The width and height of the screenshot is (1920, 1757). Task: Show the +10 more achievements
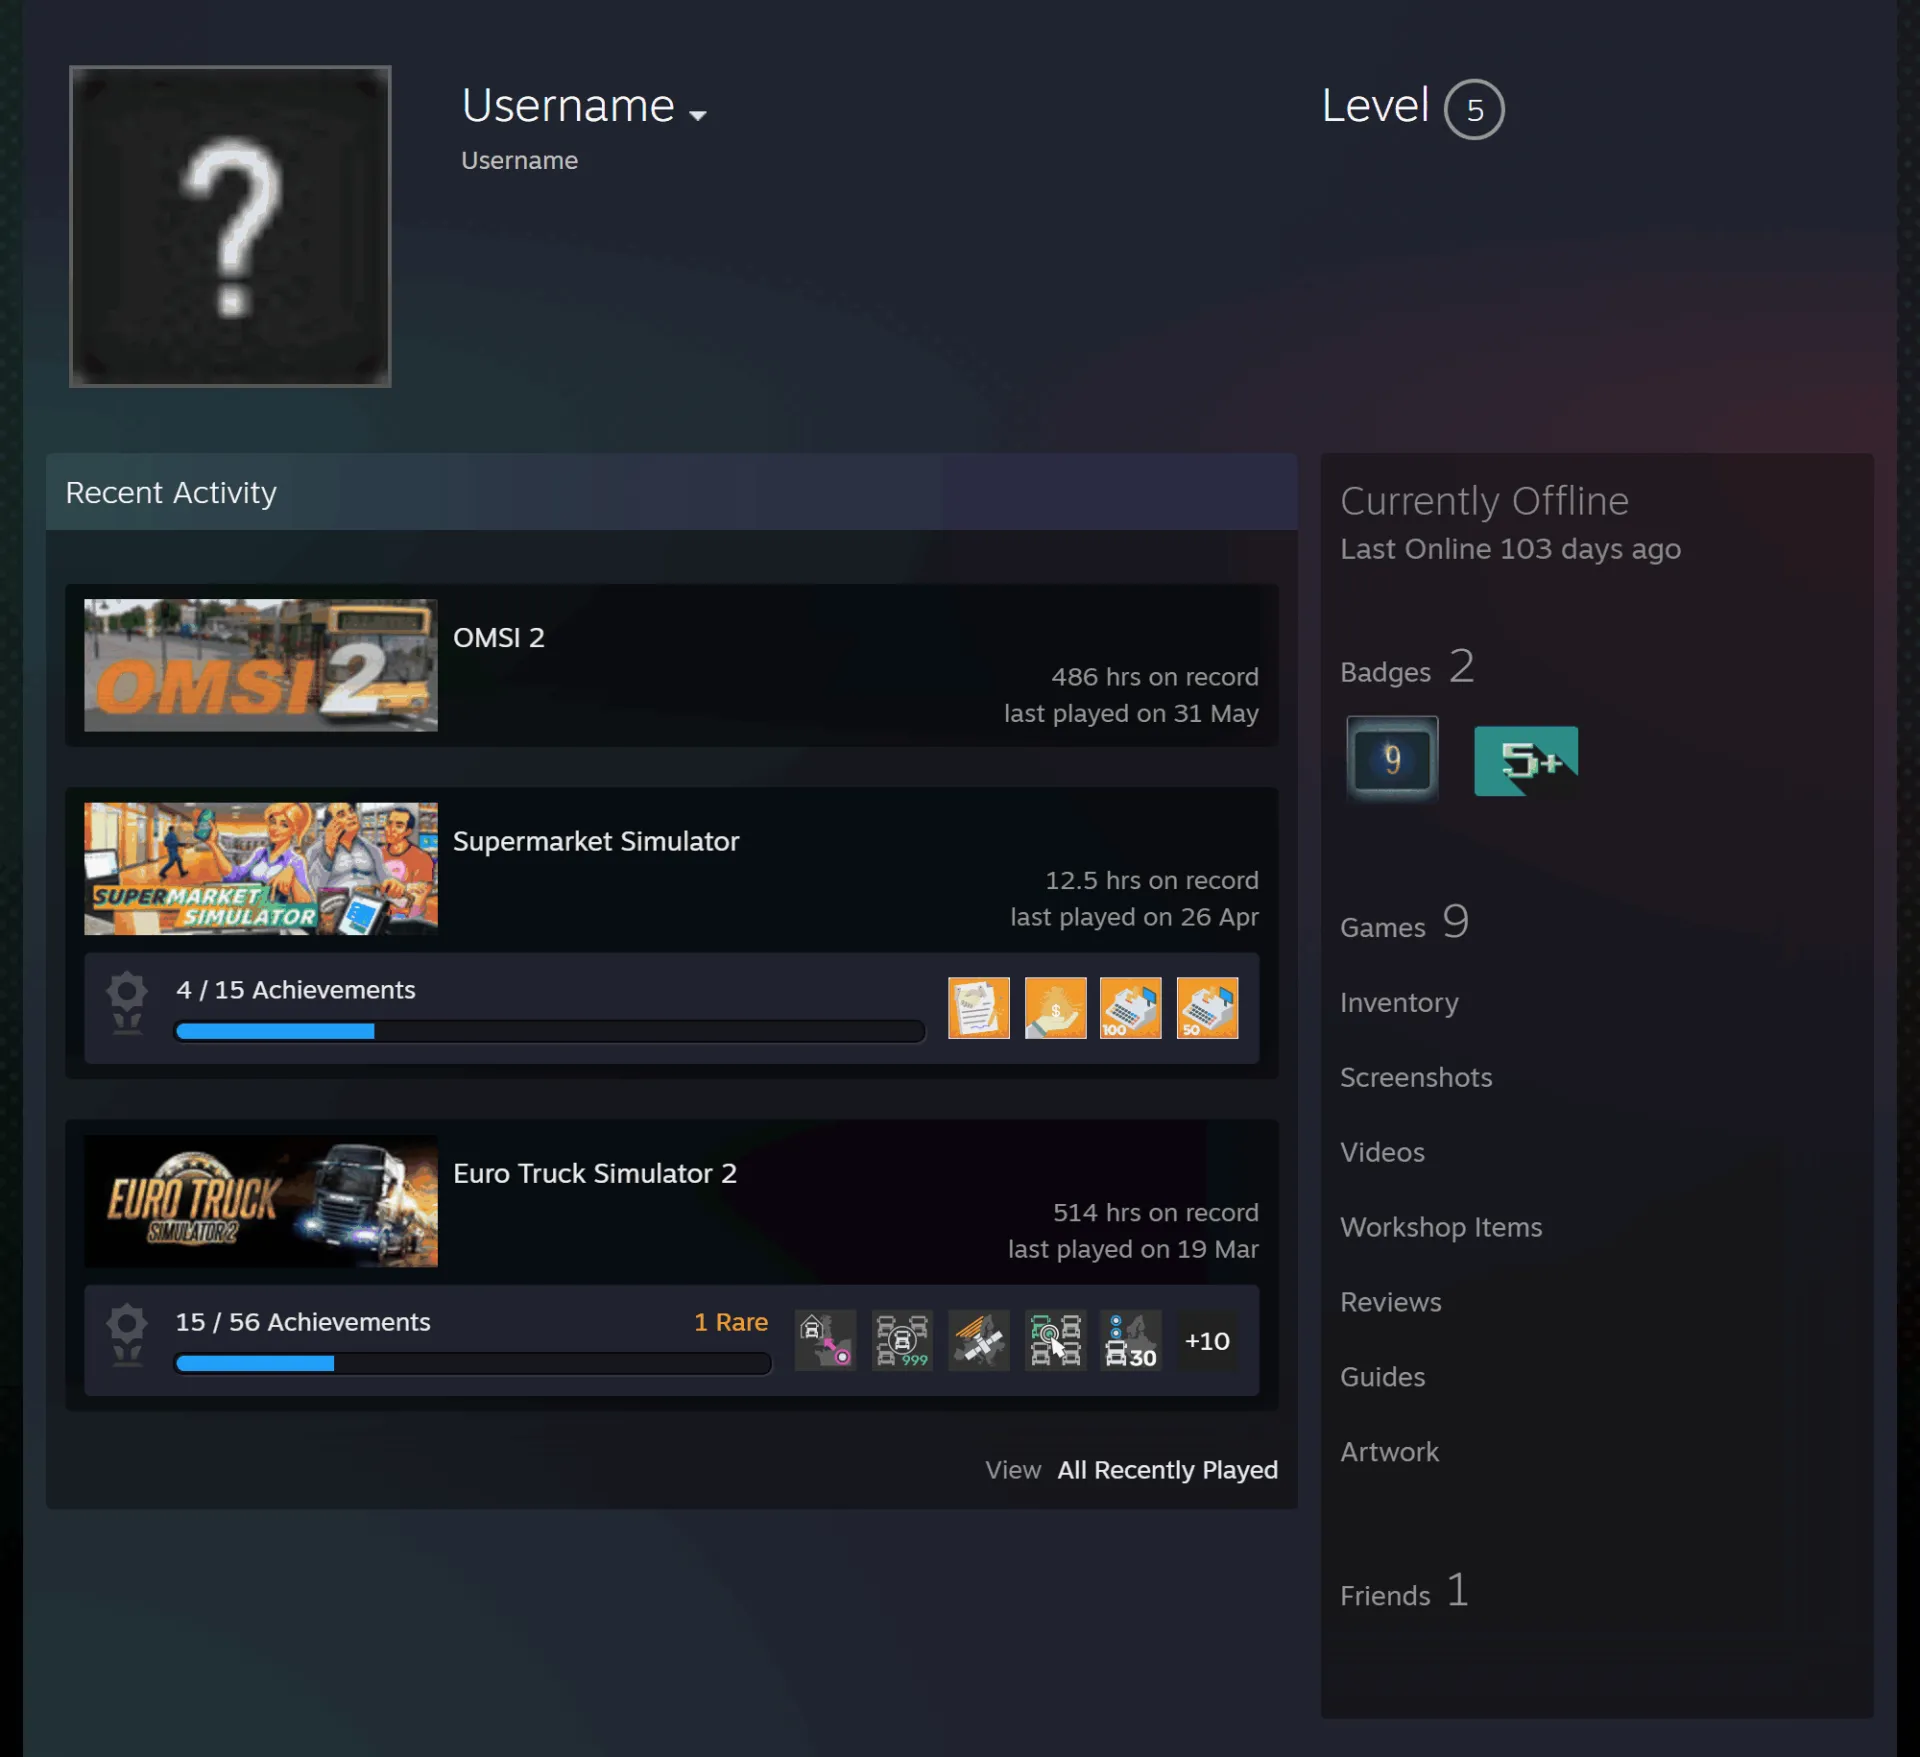[x=1207, y=1341]
